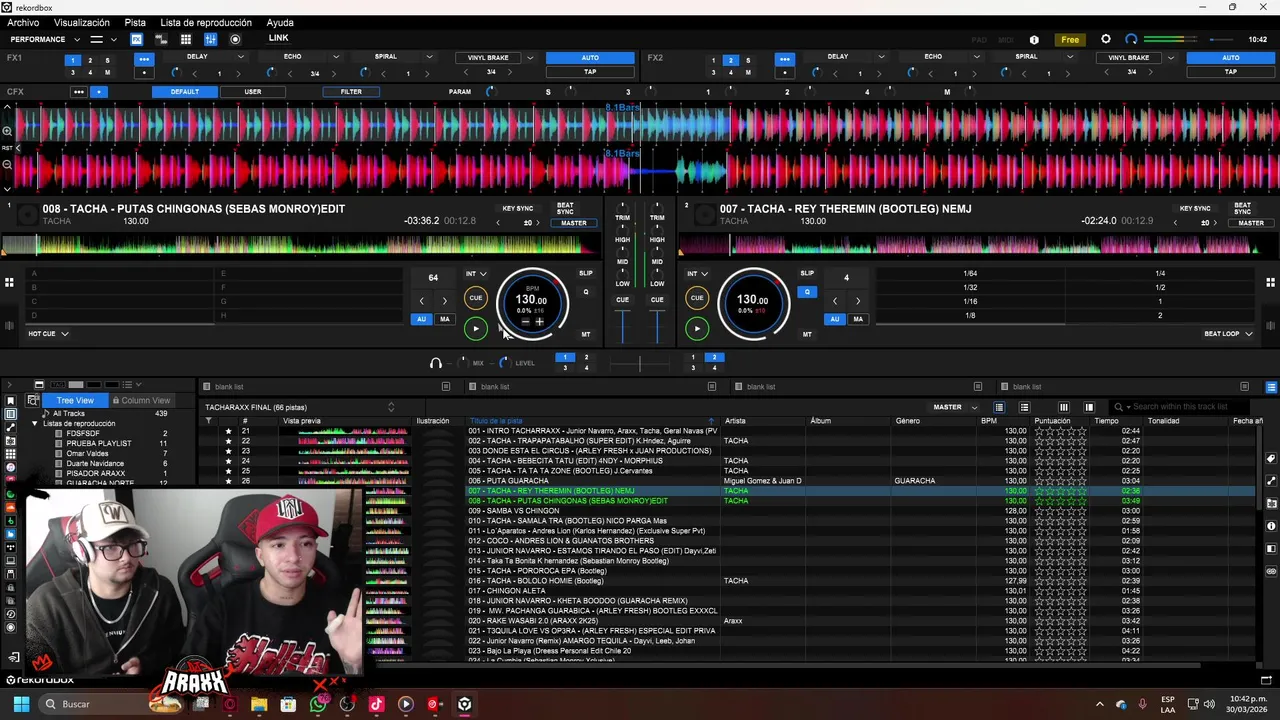This screenshot has width=1280, height=720.
Task: Open deck 1 INT sync dropdown
Action: (476, 273)
